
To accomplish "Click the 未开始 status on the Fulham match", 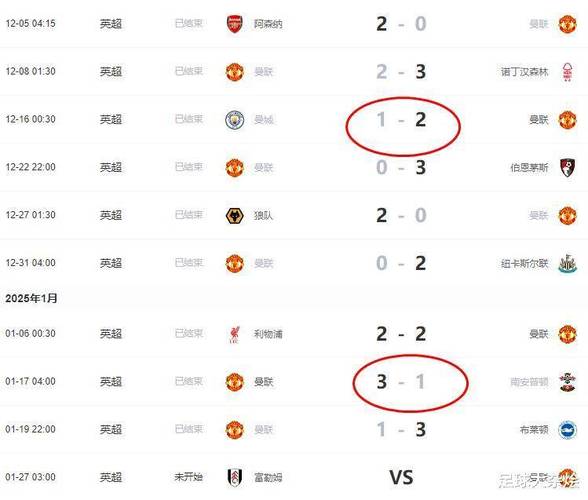I will 189,477.
